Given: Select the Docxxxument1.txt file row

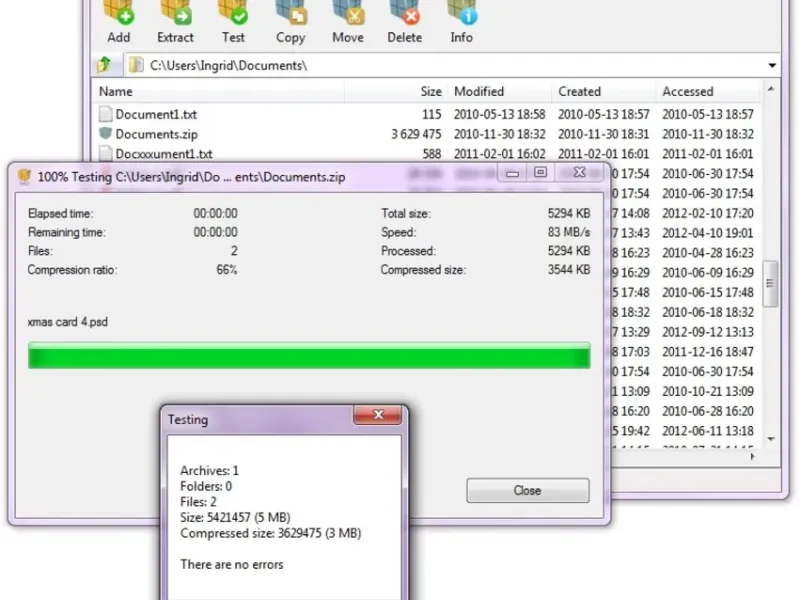Looking at the screenshot, I should tap(427, 154).
